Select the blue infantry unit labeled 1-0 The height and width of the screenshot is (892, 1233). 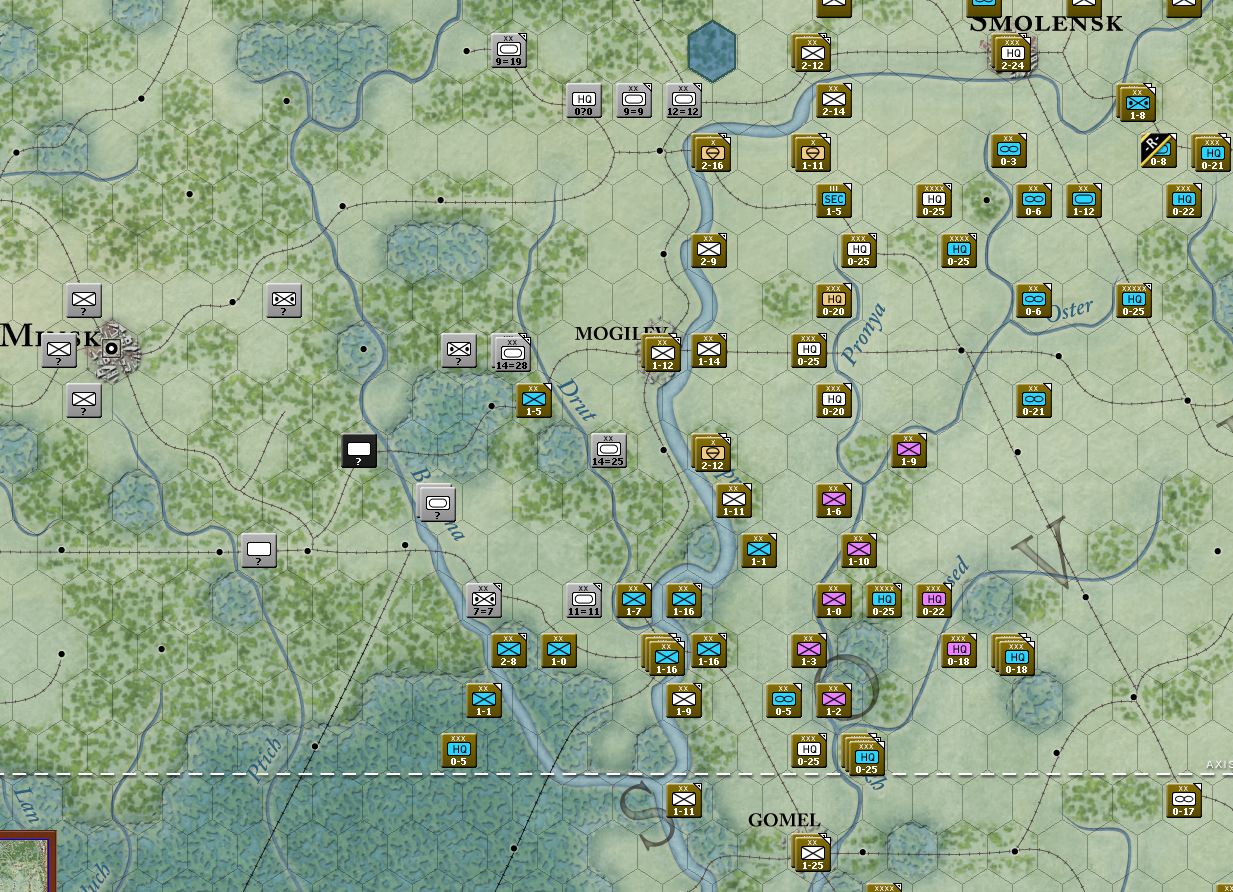click(x=559, y=650)
